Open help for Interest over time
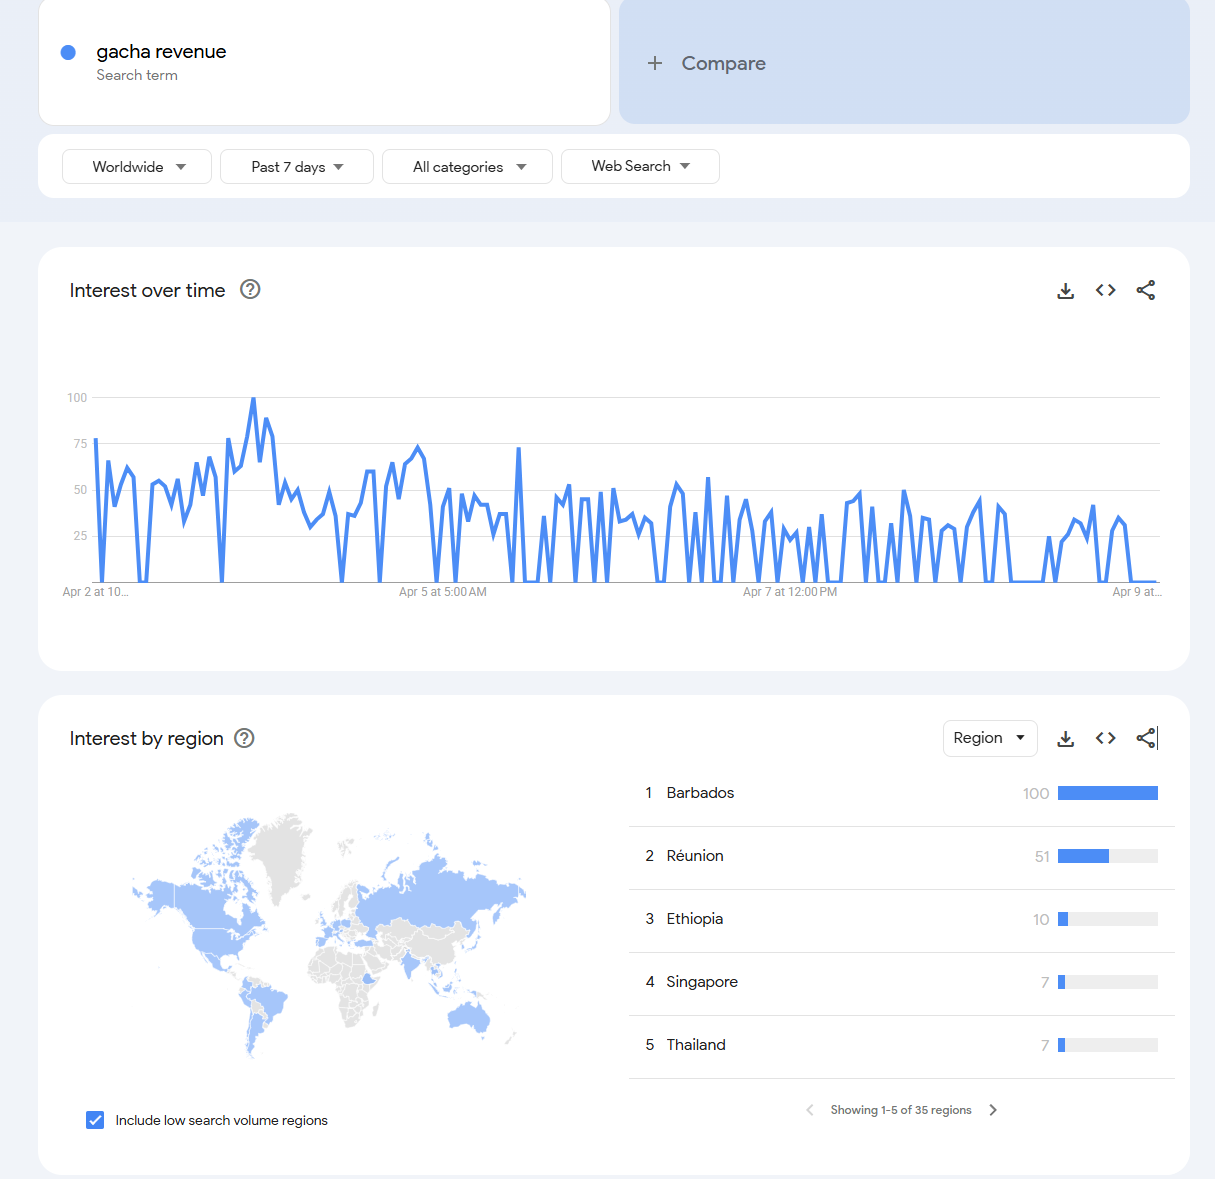The height and width of the screenshot is (1179, 1215). [x=250, y=289]
